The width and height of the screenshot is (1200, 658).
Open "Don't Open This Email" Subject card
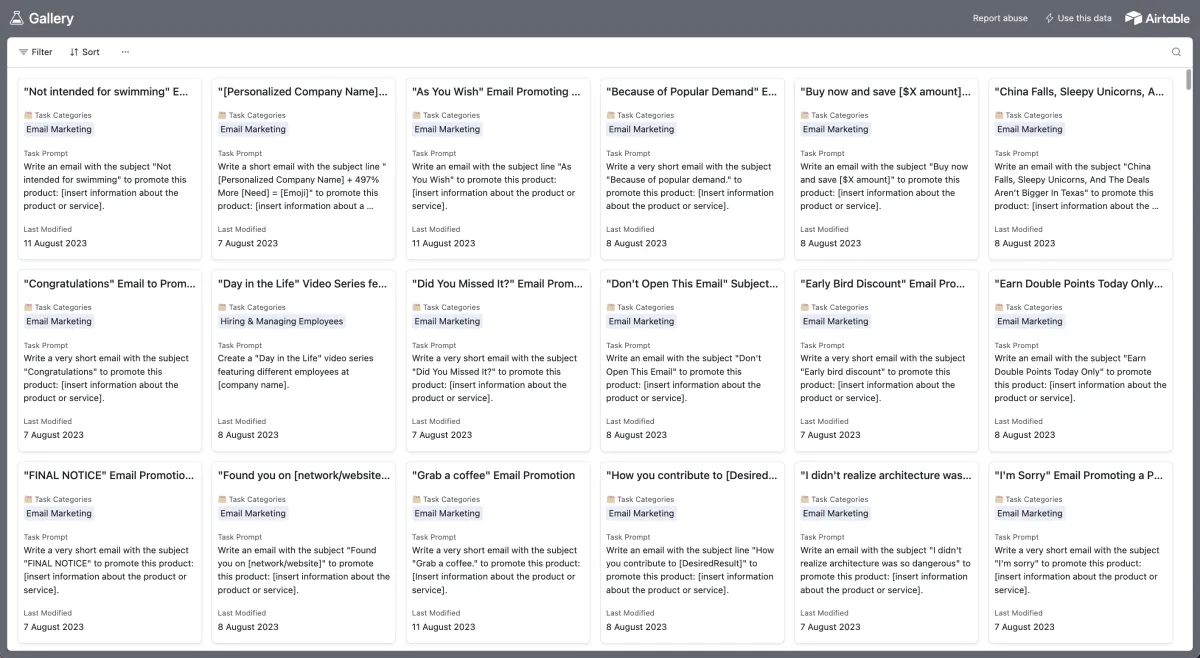click(x=692, y=360)
